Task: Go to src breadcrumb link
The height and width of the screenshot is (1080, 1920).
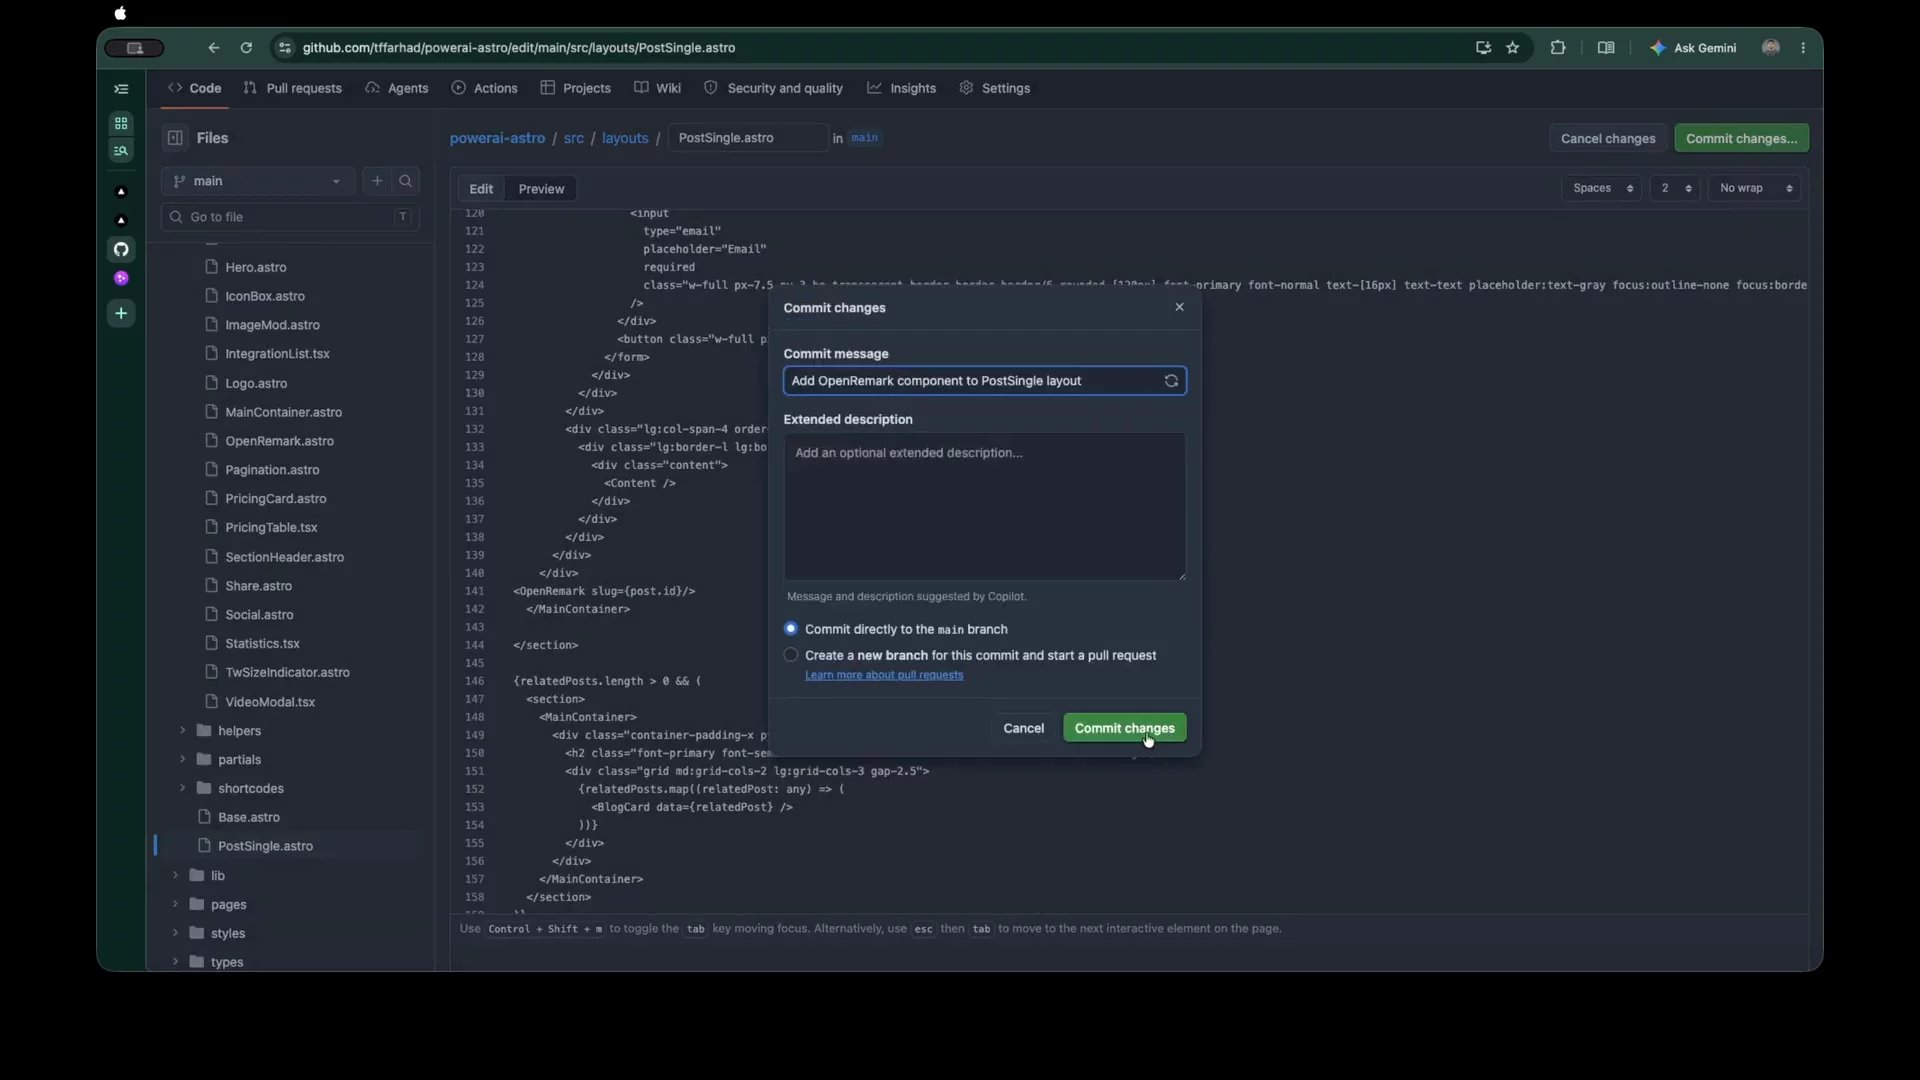Action: click(x=573, y=138)
